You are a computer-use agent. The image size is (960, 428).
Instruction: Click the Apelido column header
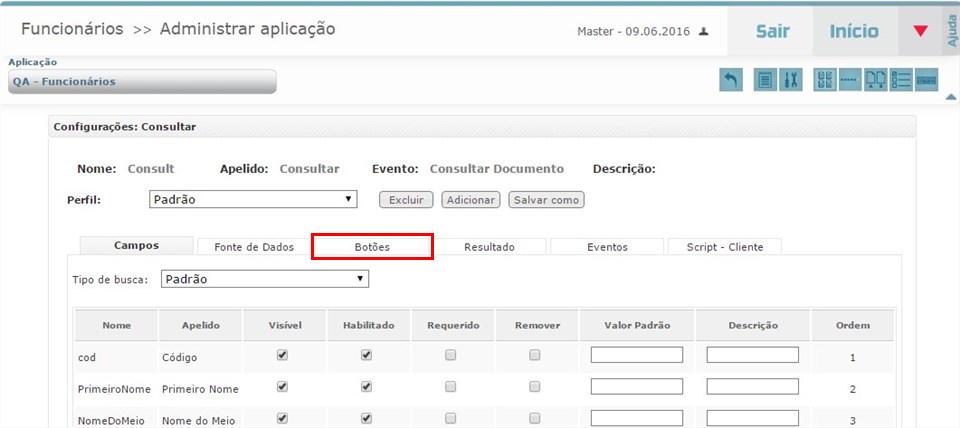(201, 325)
